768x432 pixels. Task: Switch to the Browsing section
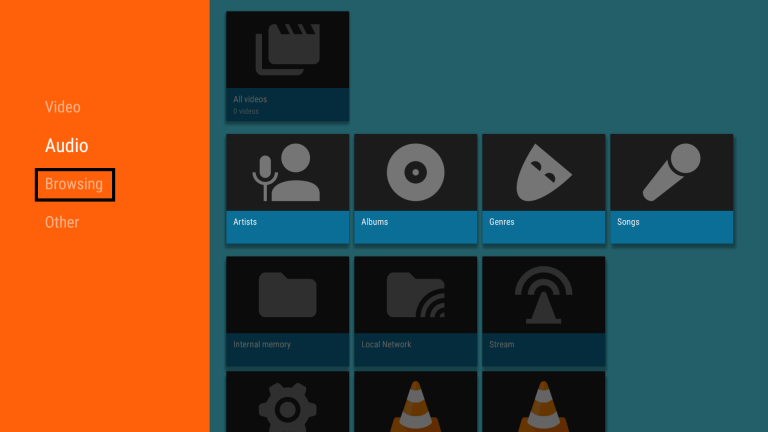pos(74,184)
